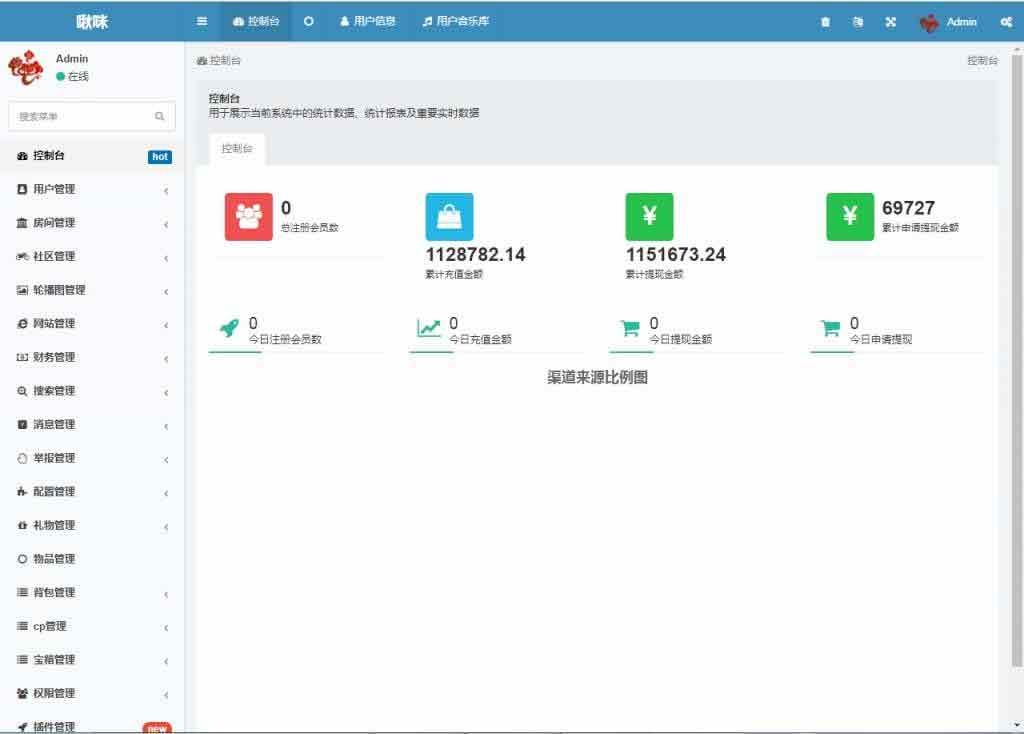Click the 背包管理 list icon in sidebar
This screenshot has width=1024, height=734.
pos(22,592)
